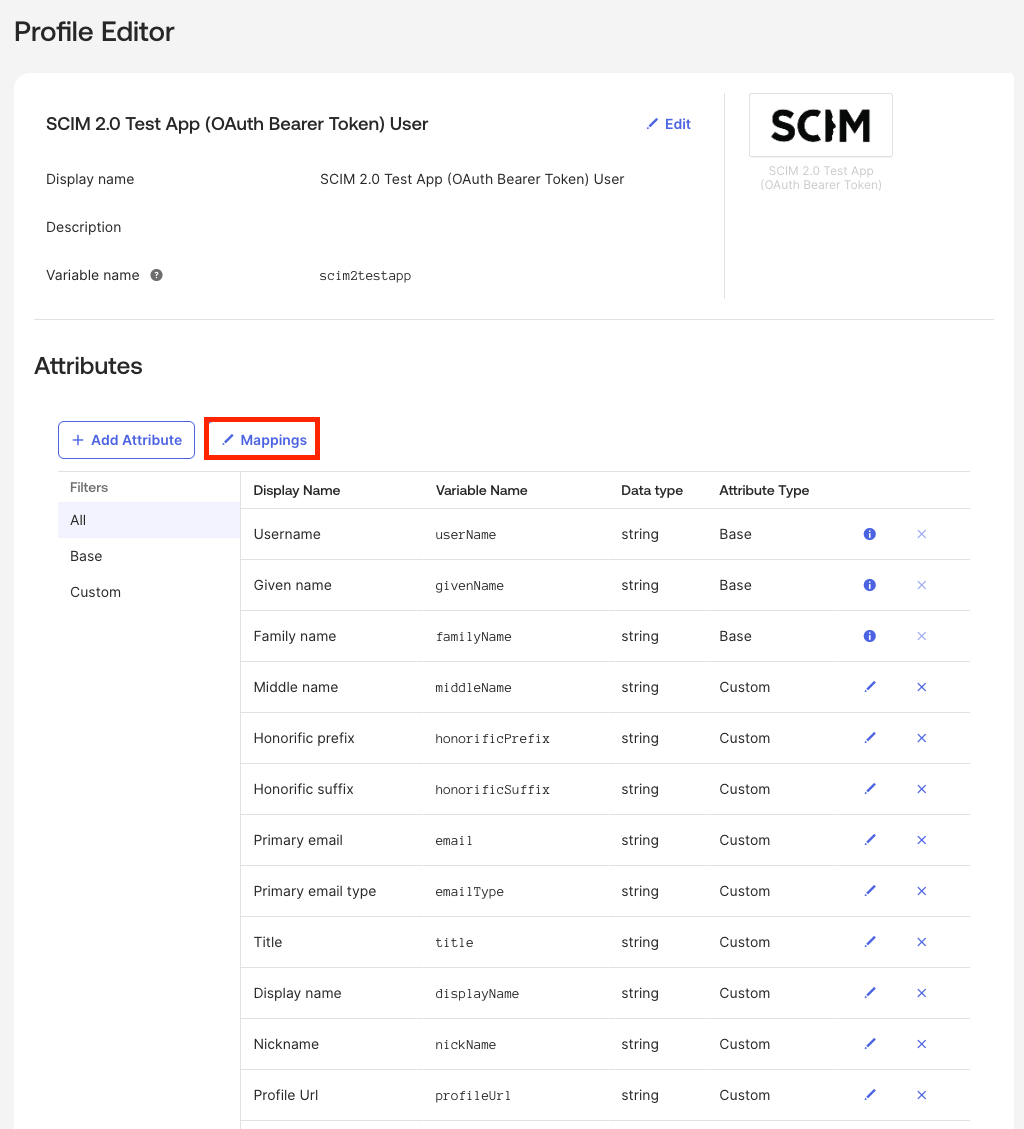
Task: Click the honorificSuffix variable name cell
Action: (493, 790)
